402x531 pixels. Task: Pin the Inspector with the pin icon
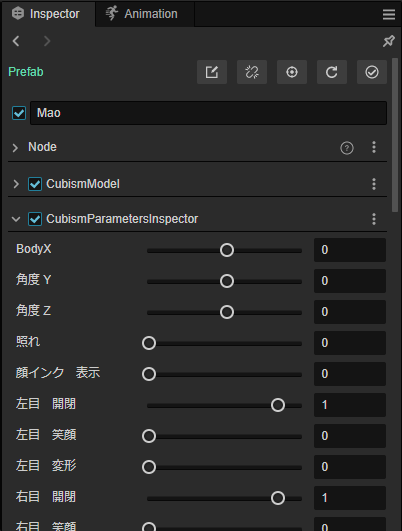pyautogui.click(x=388, y=41)
